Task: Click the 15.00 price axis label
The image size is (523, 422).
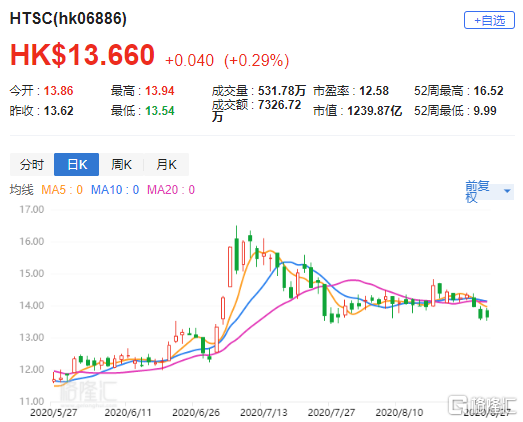Action: tap(32, 274)
